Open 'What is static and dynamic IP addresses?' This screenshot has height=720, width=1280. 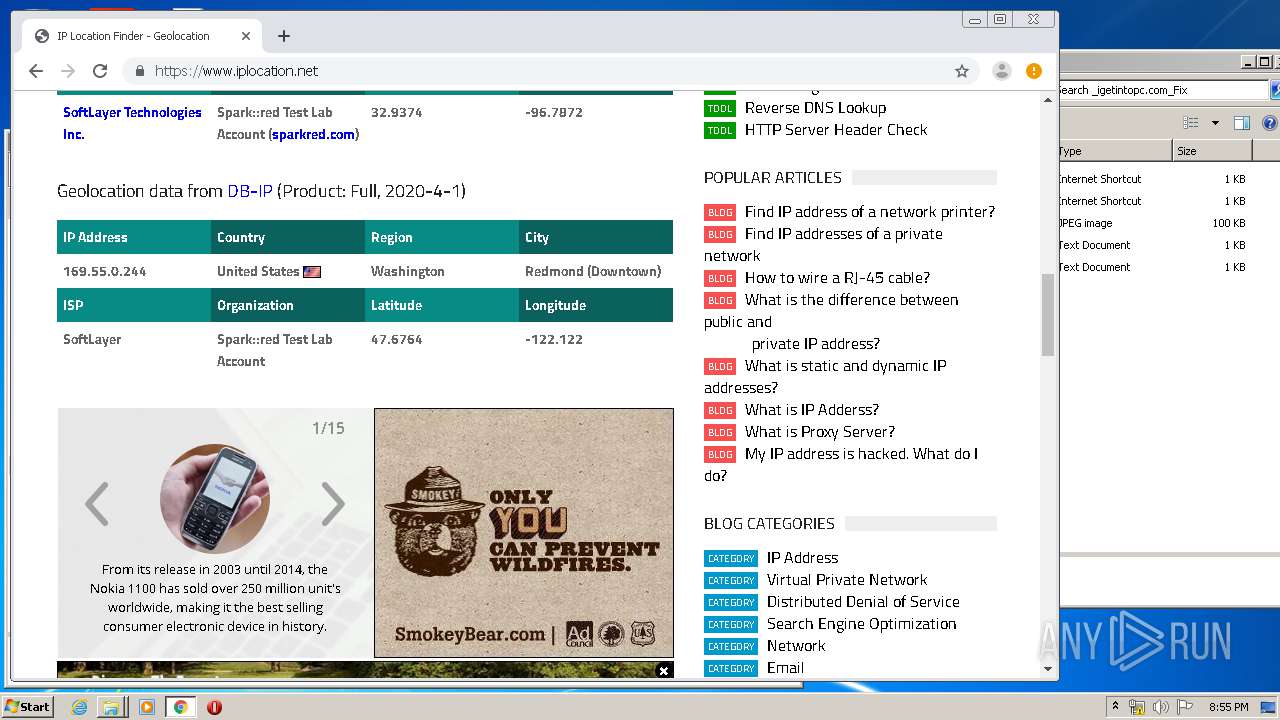tap(845, 366)
